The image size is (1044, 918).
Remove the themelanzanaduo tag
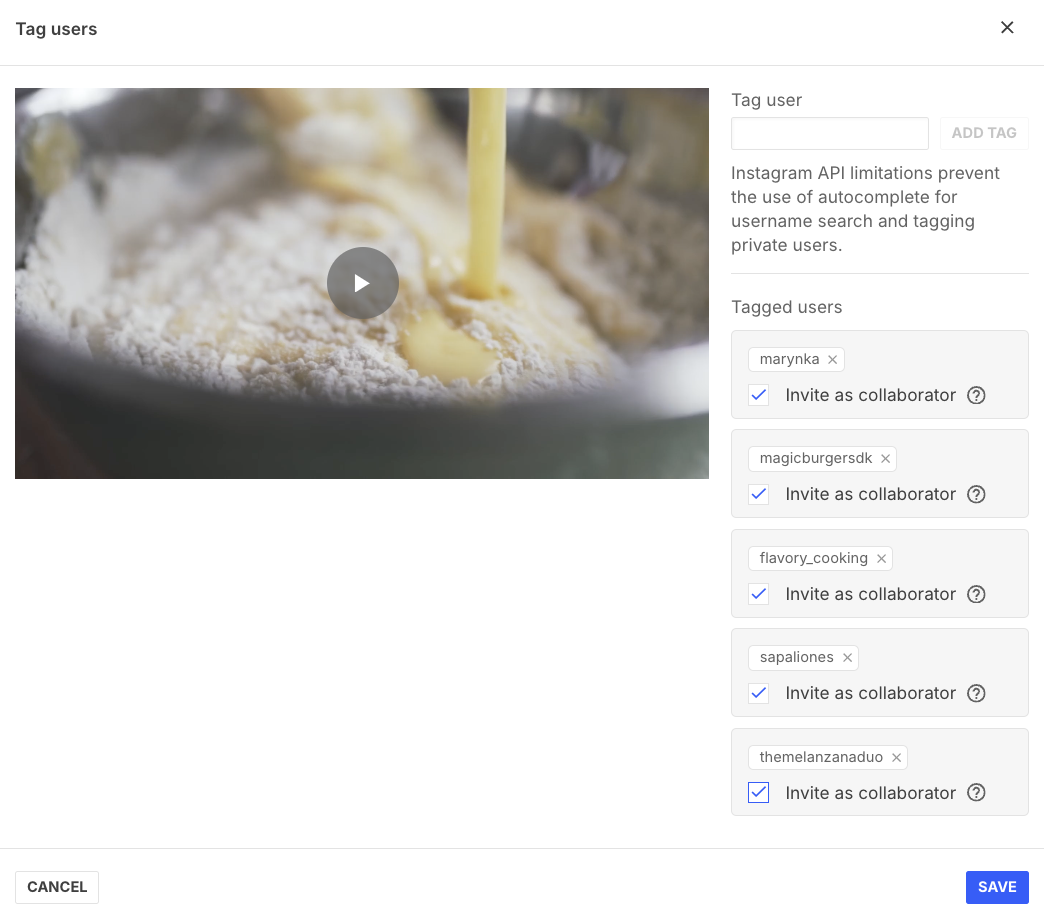(896, 758)
